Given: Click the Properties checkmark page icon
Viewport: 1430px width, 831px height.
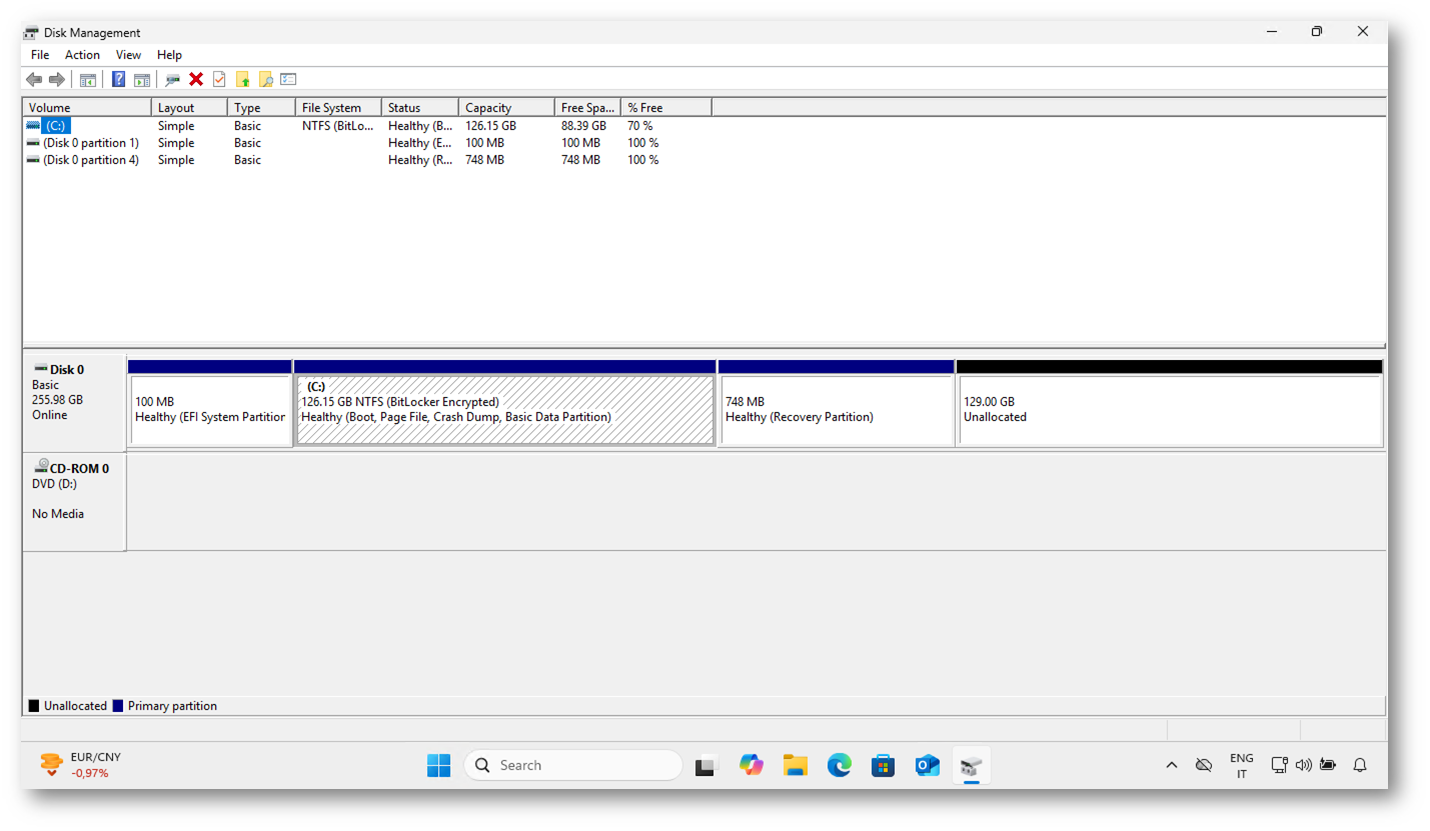Looking at the screenshot, I should coord(219,80).
